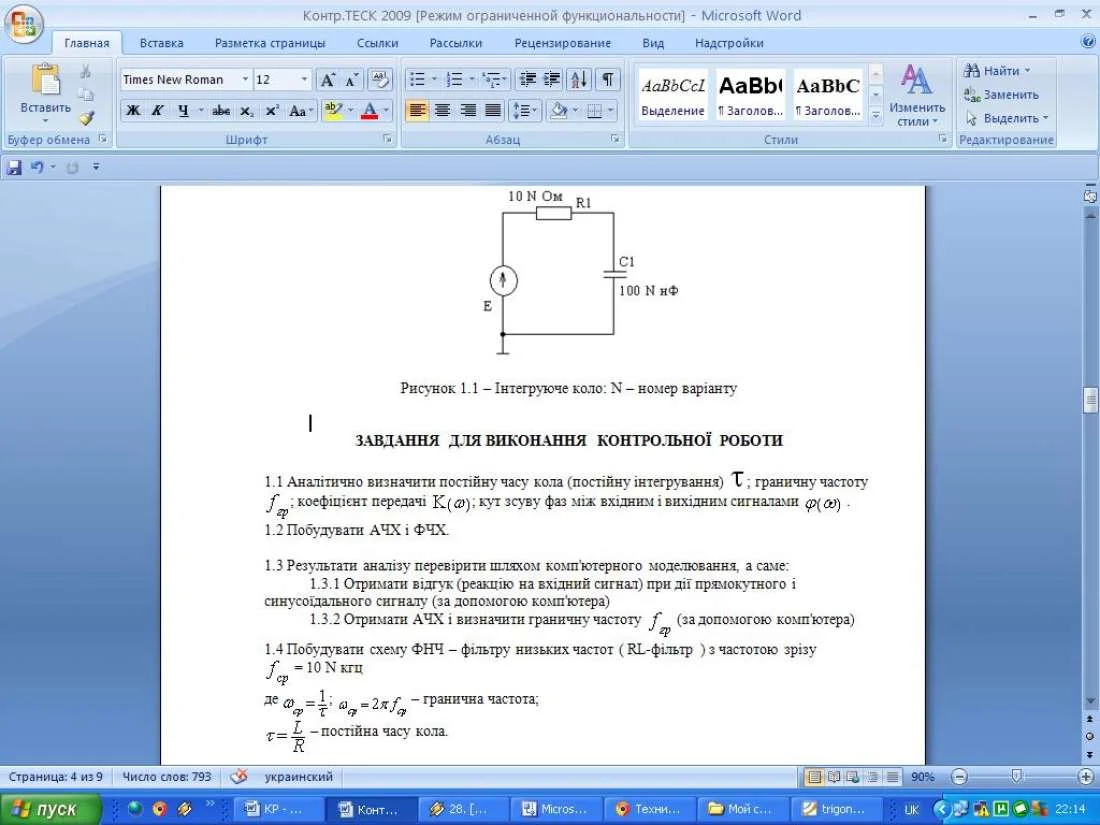The image size is (1100, 825).
Task: Click the multilevel list icon
Action: (x=493, y=79)
